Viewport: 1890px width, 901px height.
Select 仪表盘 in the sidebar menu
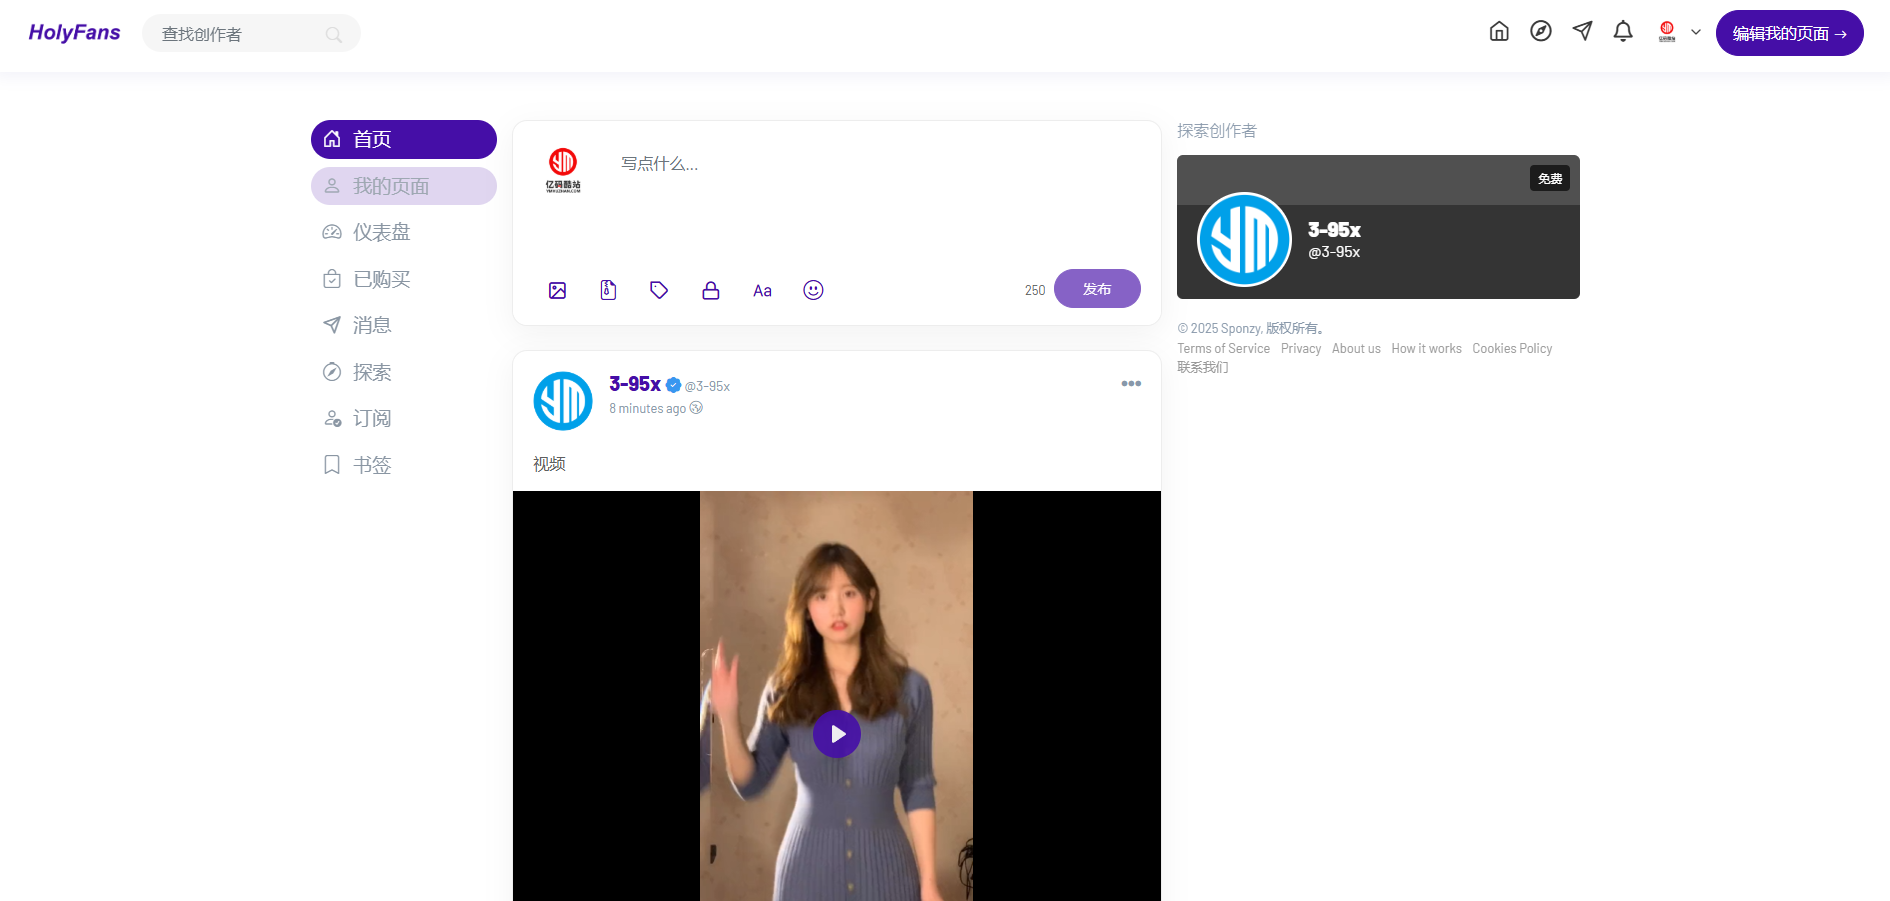[x=381, y=232]
